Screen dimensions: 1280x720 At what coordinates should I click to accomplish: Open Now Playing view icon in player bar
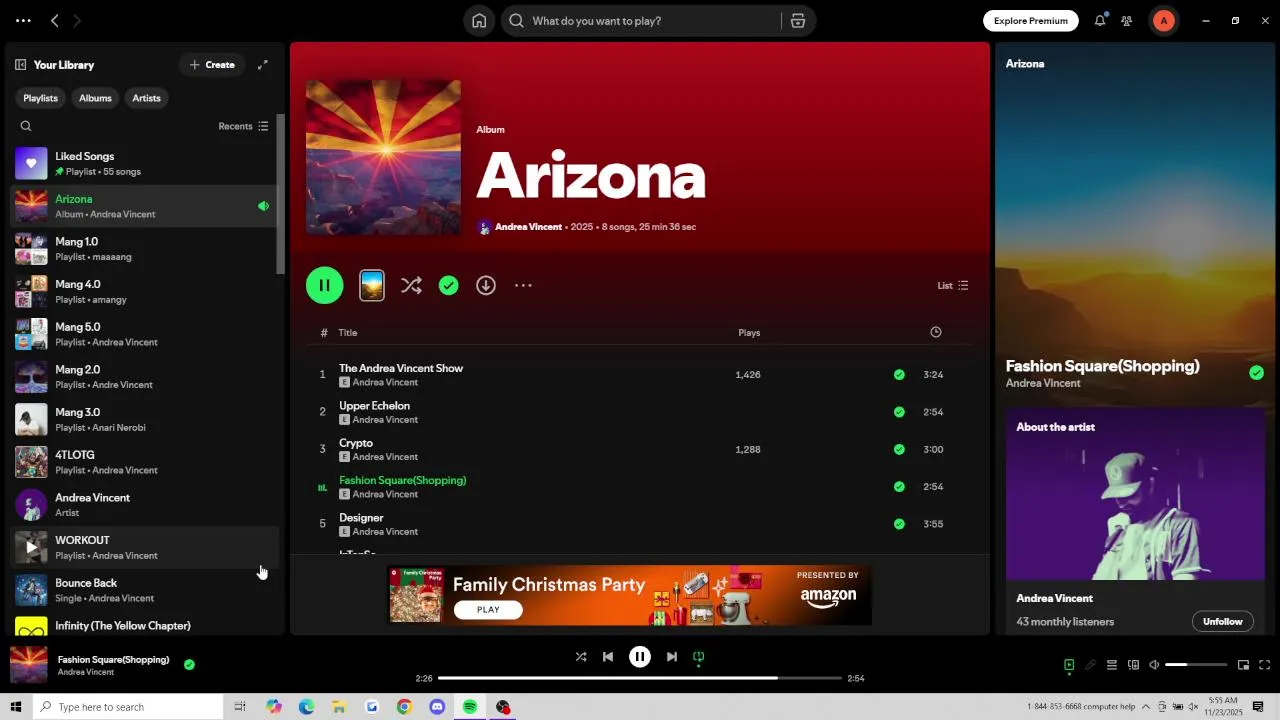pos(1069,665)
